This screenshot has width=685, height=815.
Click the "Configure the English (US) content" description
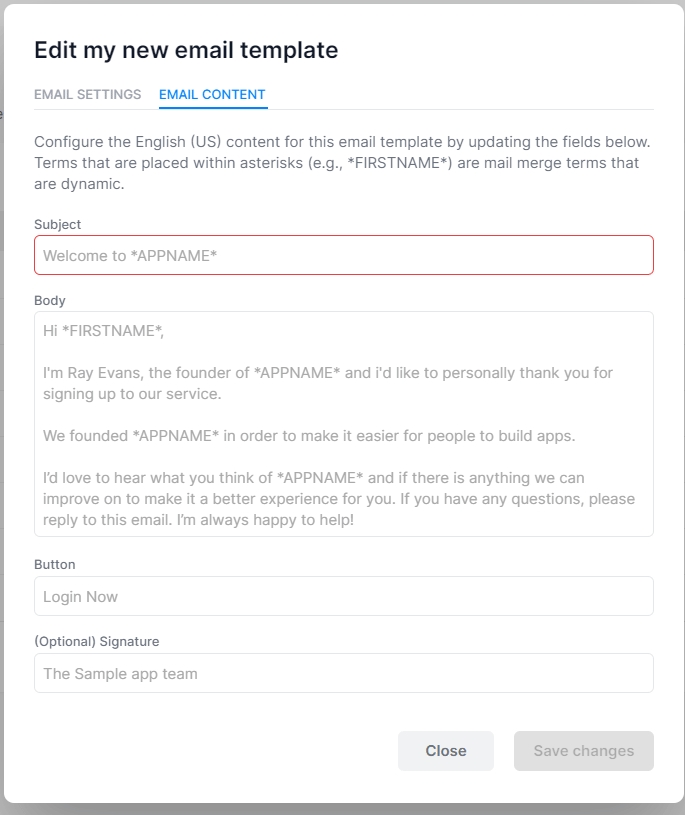pyautogui.click(x=342, y=163)
